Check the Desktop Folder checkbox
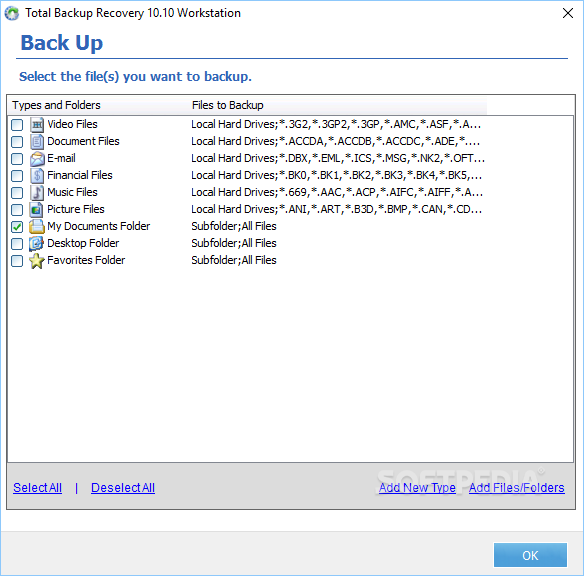The height and width of the screenshot is (576, 584). coord(17,244)
